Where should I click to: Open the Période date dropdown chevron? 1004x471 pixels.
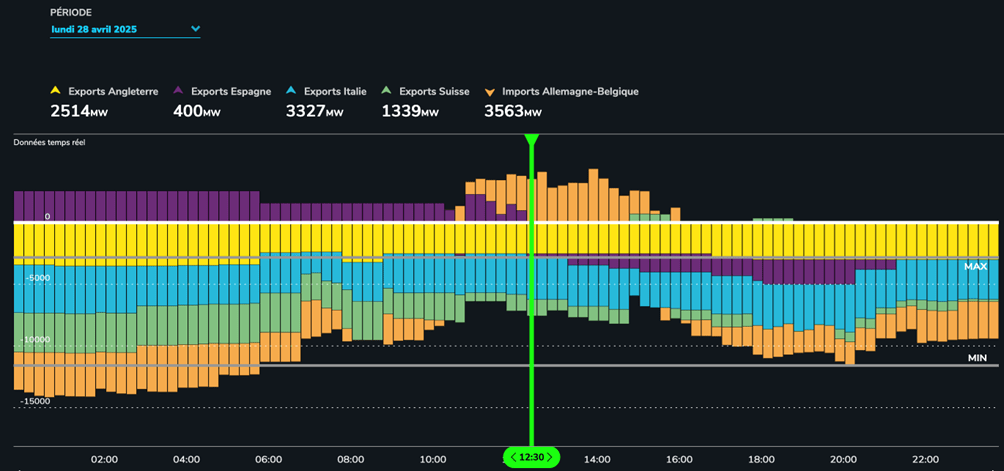(x=195, y=29)
